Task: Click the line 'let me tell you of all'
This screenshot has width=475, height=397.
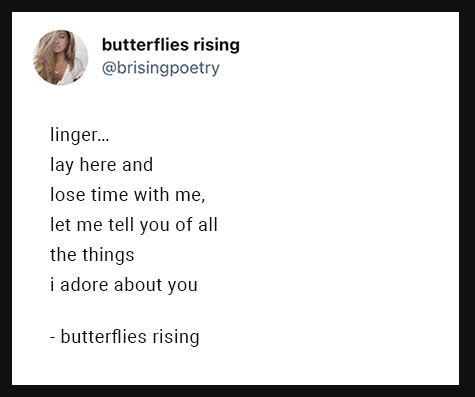Action: [x=134, y=225]
